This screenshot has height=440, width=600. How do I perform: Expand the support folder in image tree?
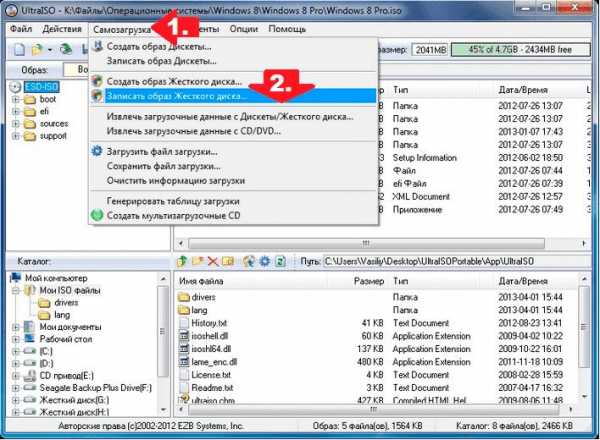[16, 136]
